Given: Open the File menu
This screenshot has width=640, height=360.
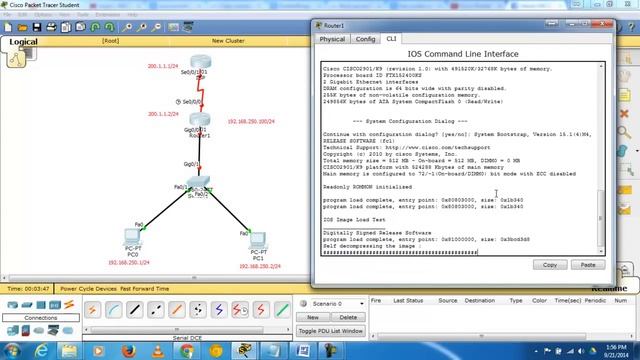Looking at the screenshot, I should pos(7,15).
